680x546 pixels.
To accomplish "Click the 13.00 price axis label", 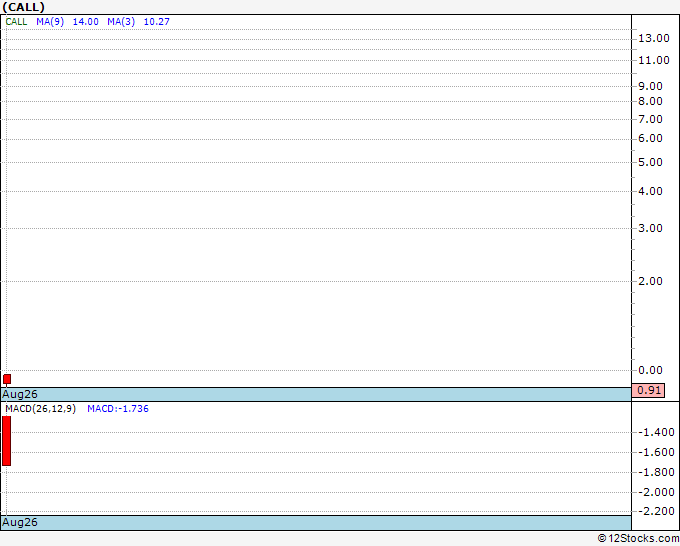I will (654, 38).
